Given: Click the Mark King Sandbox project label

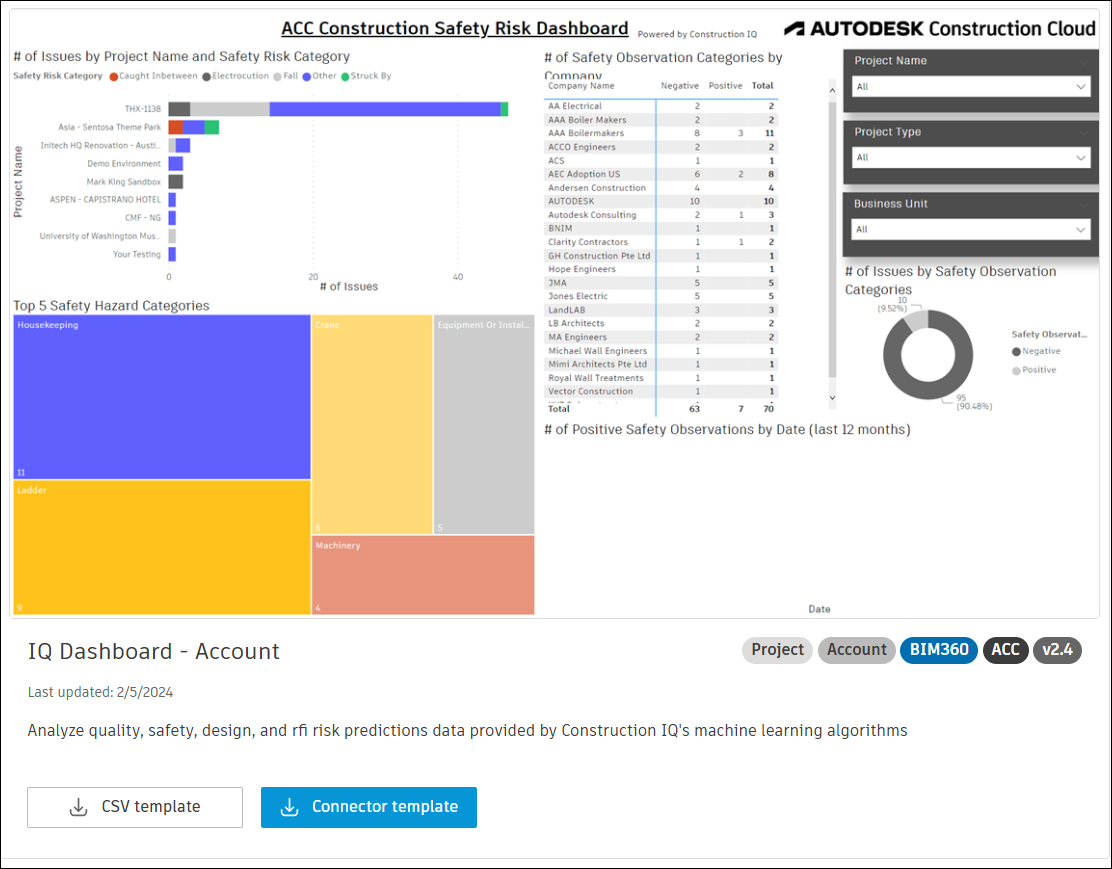Looking at the screenshot, I should [x=124, y=182].
